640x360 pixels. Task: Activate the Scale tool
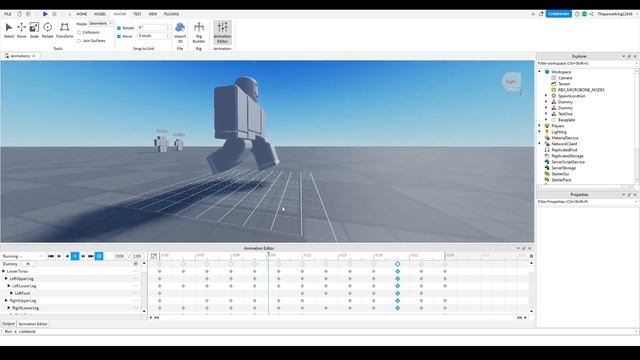click(34, 30)
